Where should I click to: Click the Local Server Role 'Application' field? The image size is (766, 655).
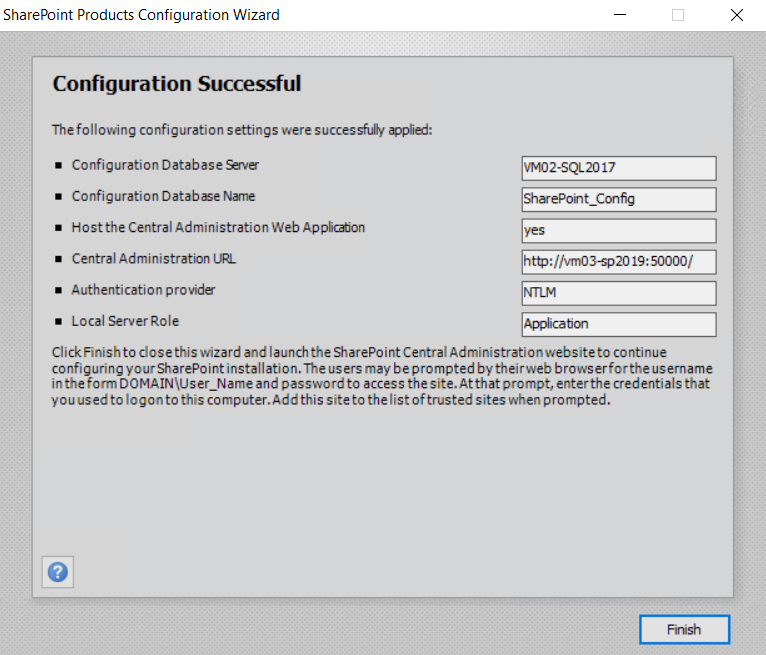coord(619,324)
